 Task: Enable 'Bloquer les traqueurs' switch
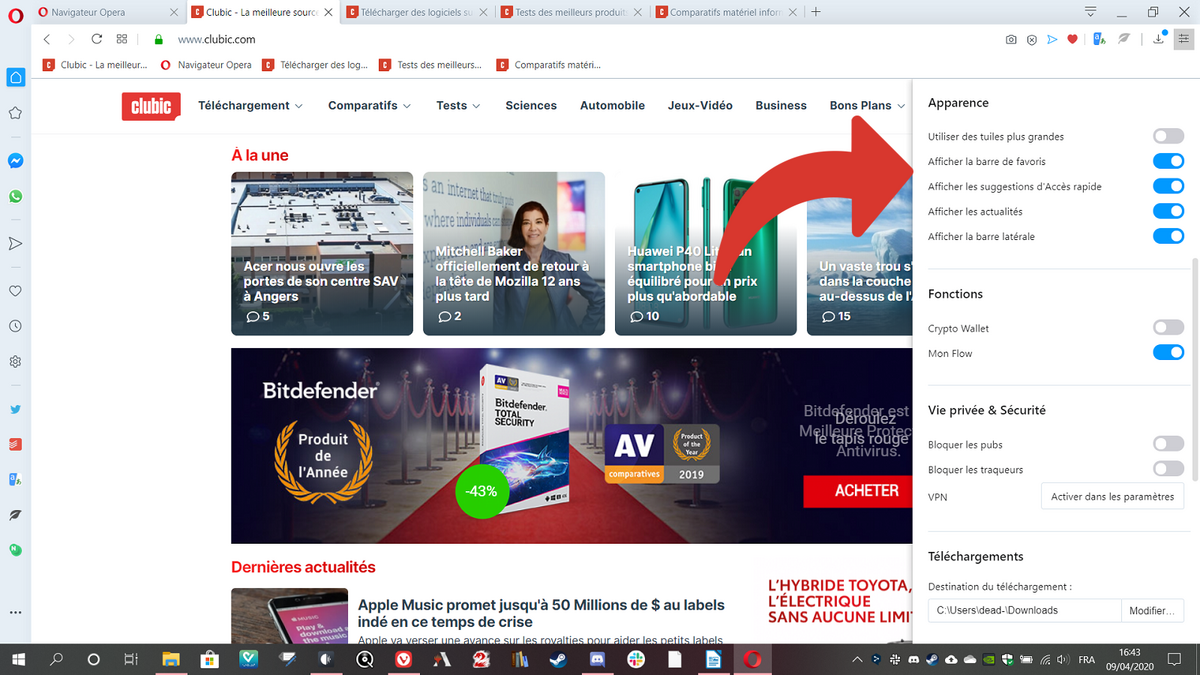[x=1168, y=469]
